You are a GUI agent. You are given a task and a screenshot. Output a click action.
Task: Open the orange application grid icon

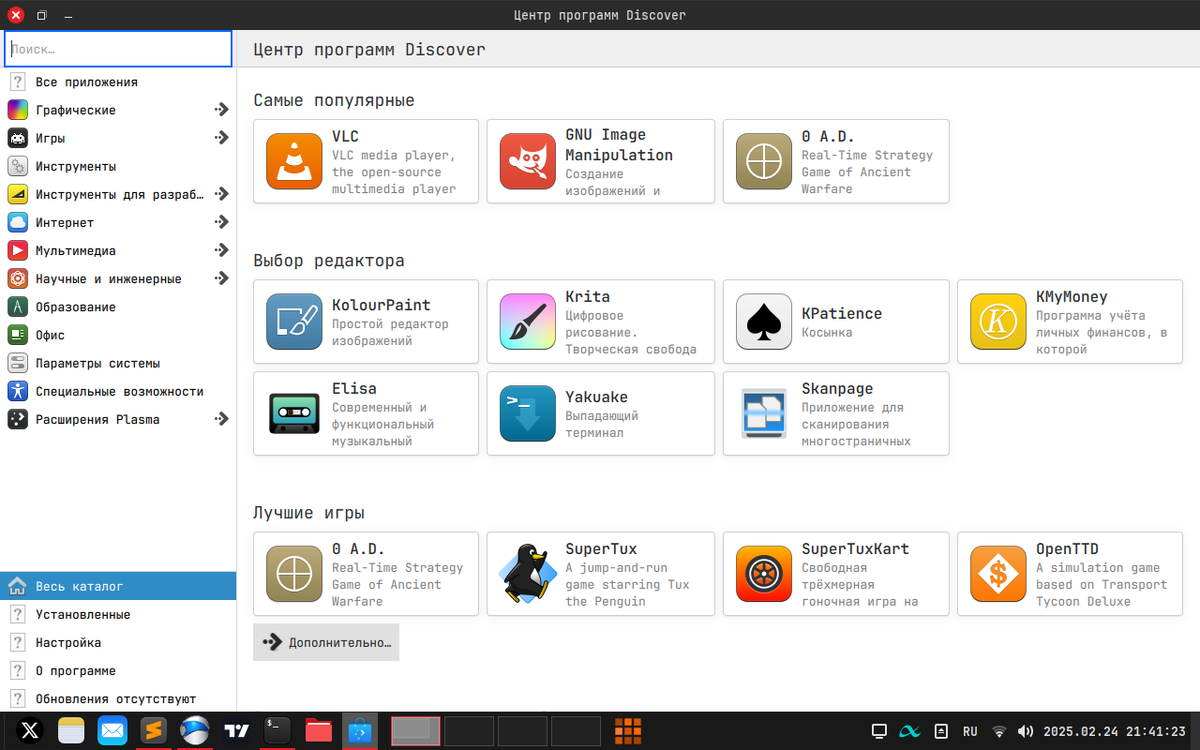pyautogui.click(x=627, y=731)
